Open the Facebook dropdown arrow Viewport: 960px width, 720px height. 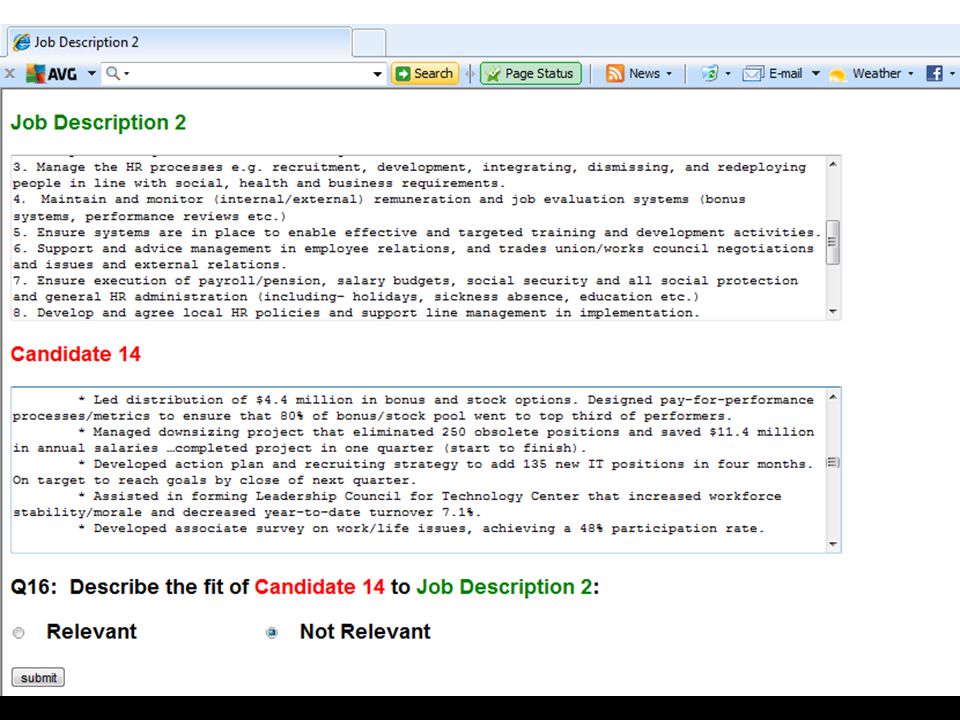coord(952,73)
